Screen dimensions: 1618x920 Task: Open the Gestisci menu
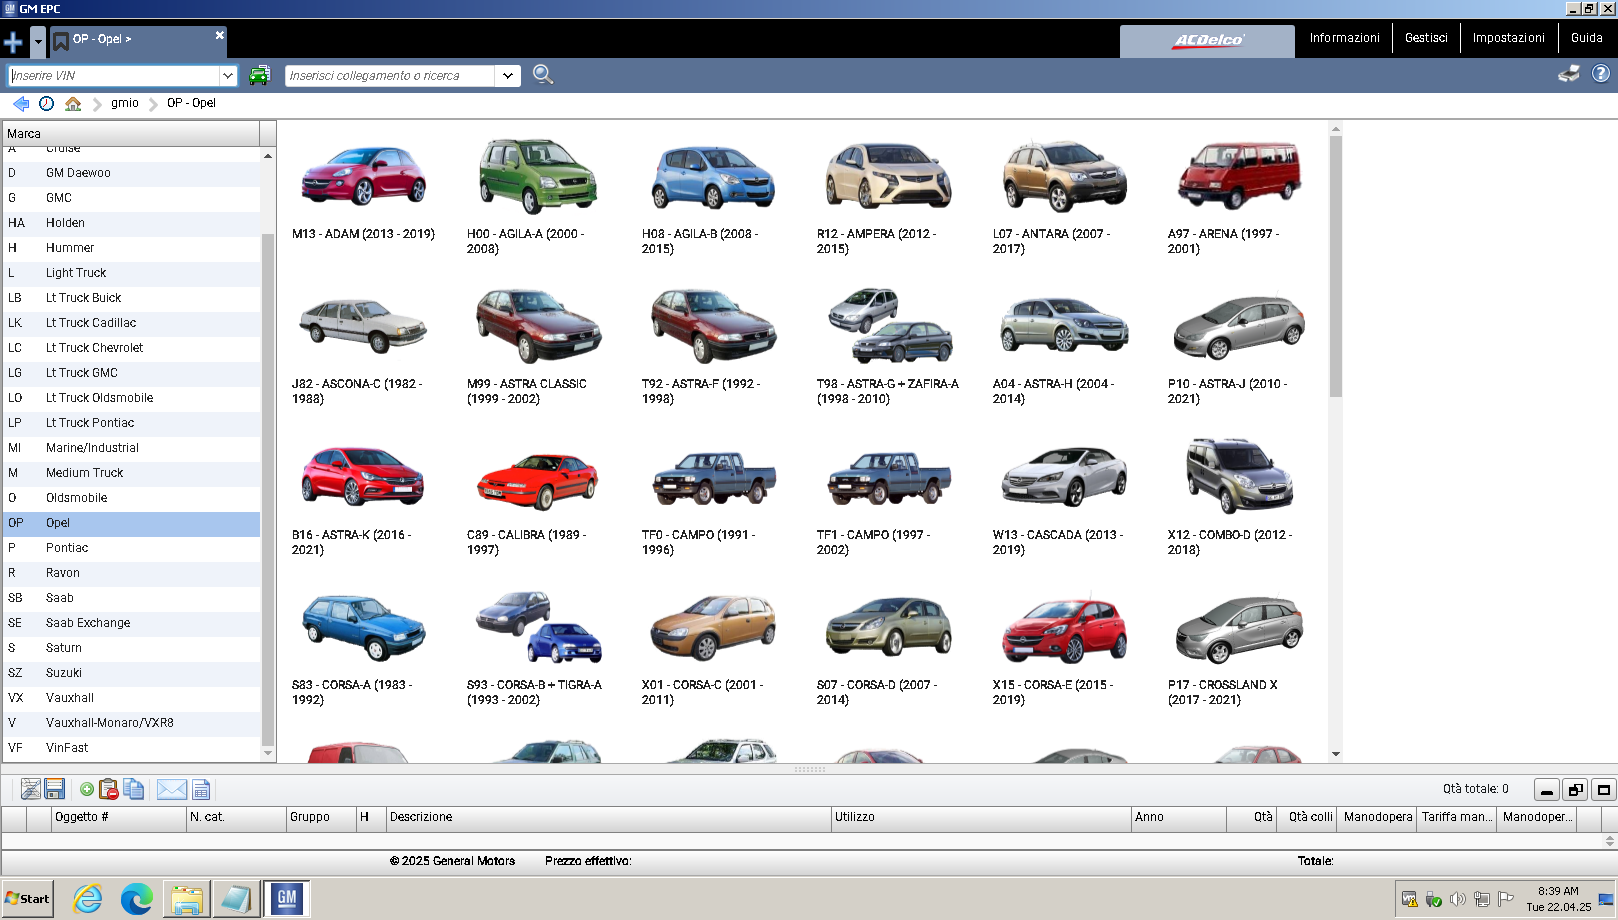(1426, 38)
